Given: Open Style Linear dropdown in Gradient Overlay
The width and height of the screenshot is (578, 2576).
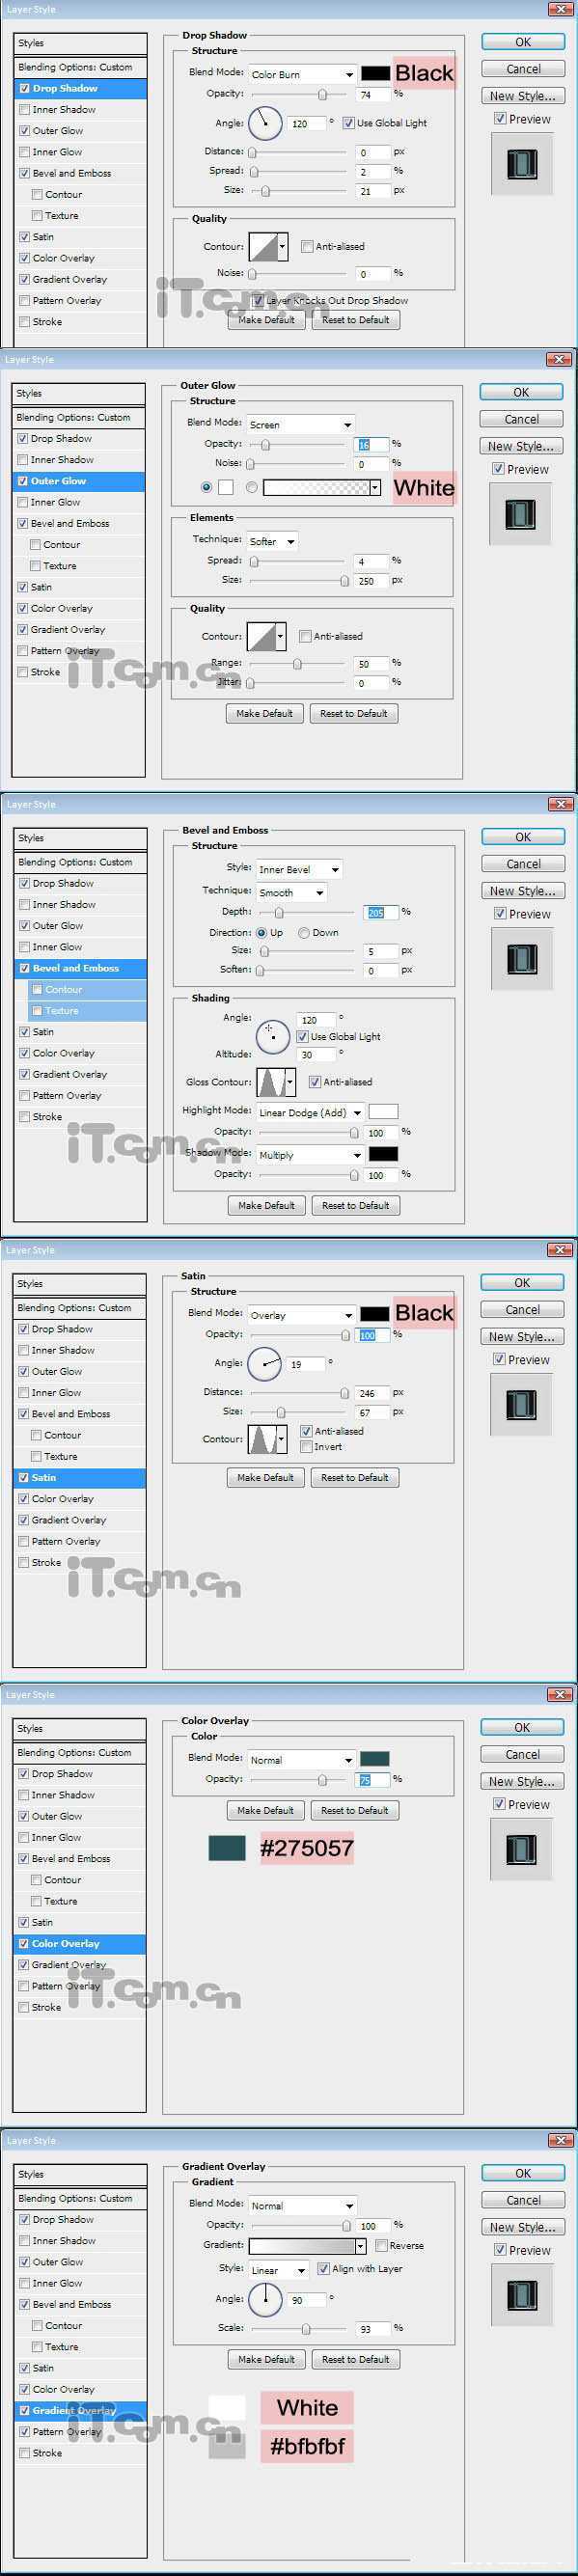Looking at the screenshot, I should [x=279, y=2270].
